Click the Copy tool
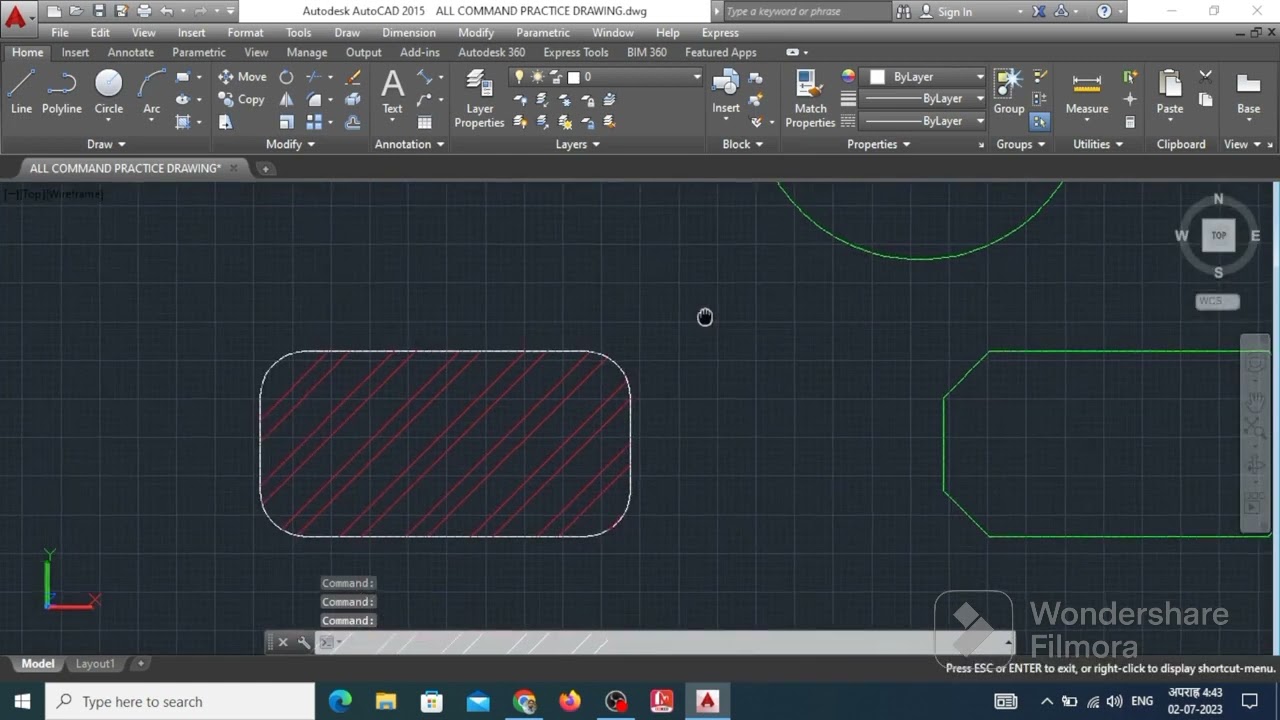The image size is (1280, 720). (x=241, y=99)
